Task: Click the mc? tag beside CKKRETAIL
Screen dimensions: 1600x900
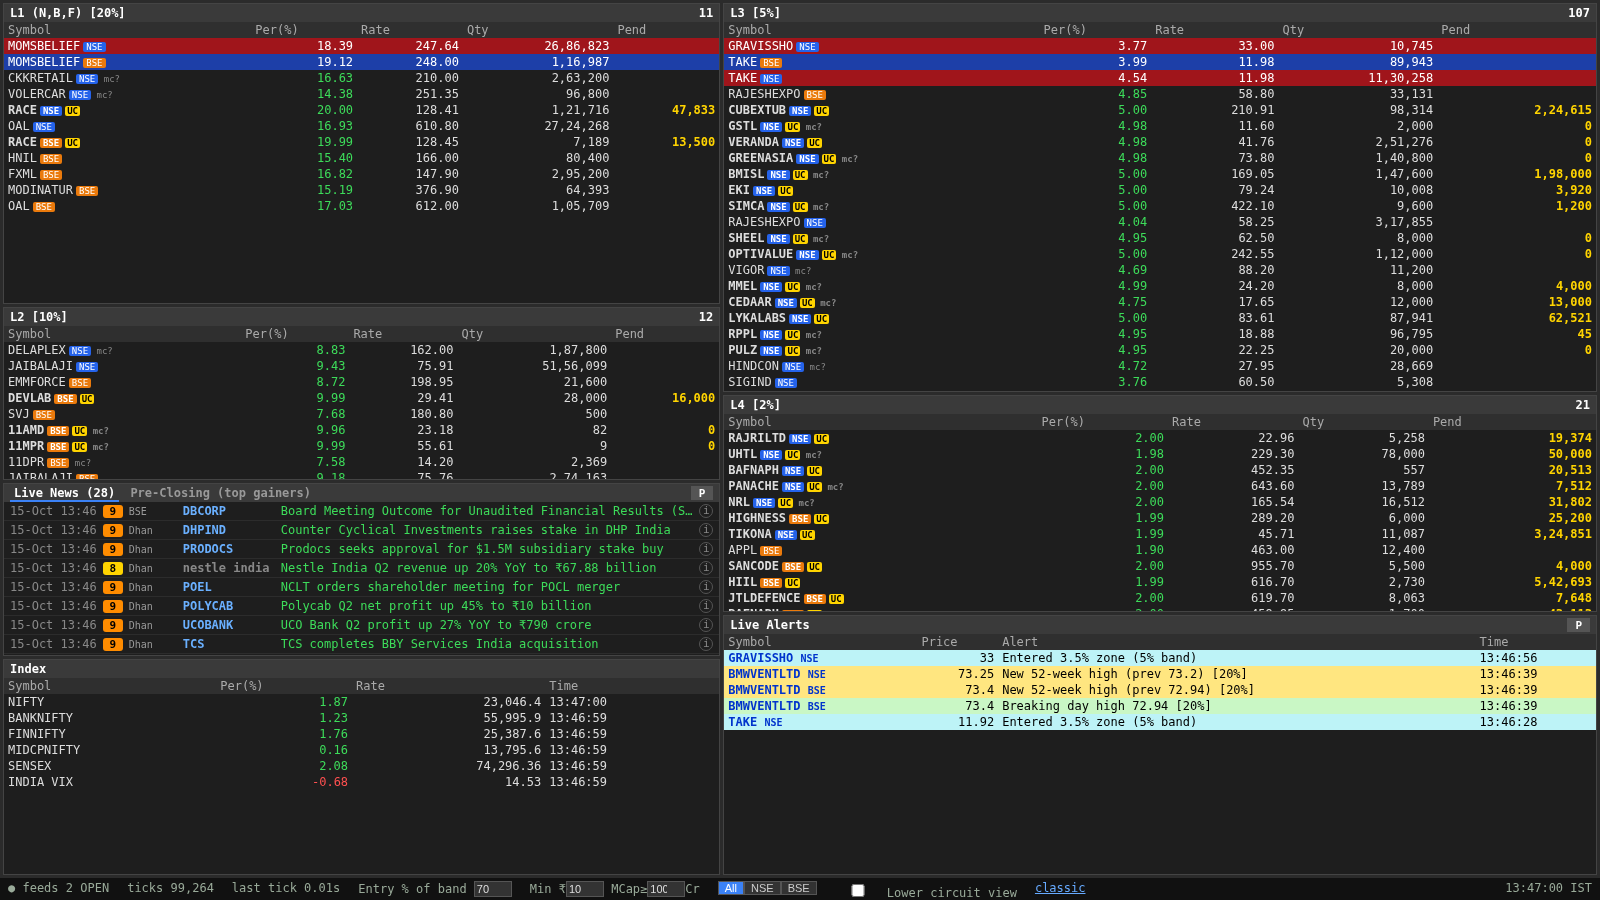Action: point(111,79)
